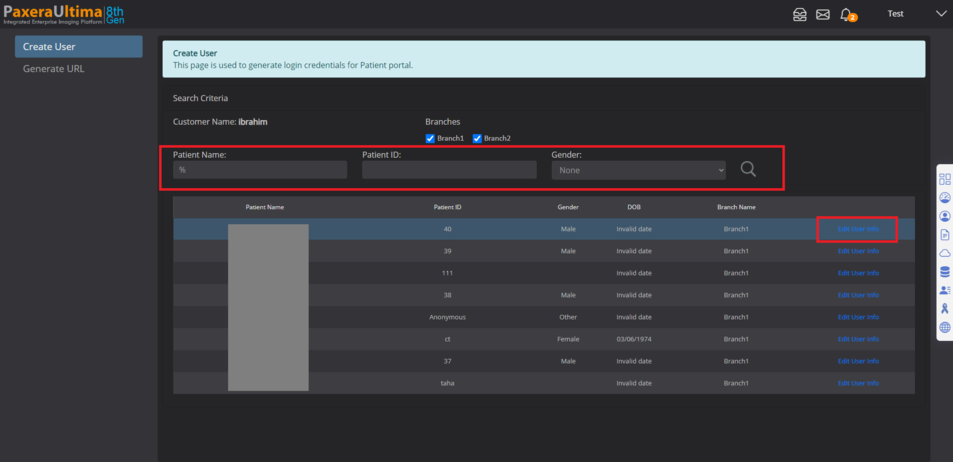This screenshot has width=953, height=462.
Task: Open the globe icon in right sidebar
Action: pyautogui.click(x=945, y=327)
